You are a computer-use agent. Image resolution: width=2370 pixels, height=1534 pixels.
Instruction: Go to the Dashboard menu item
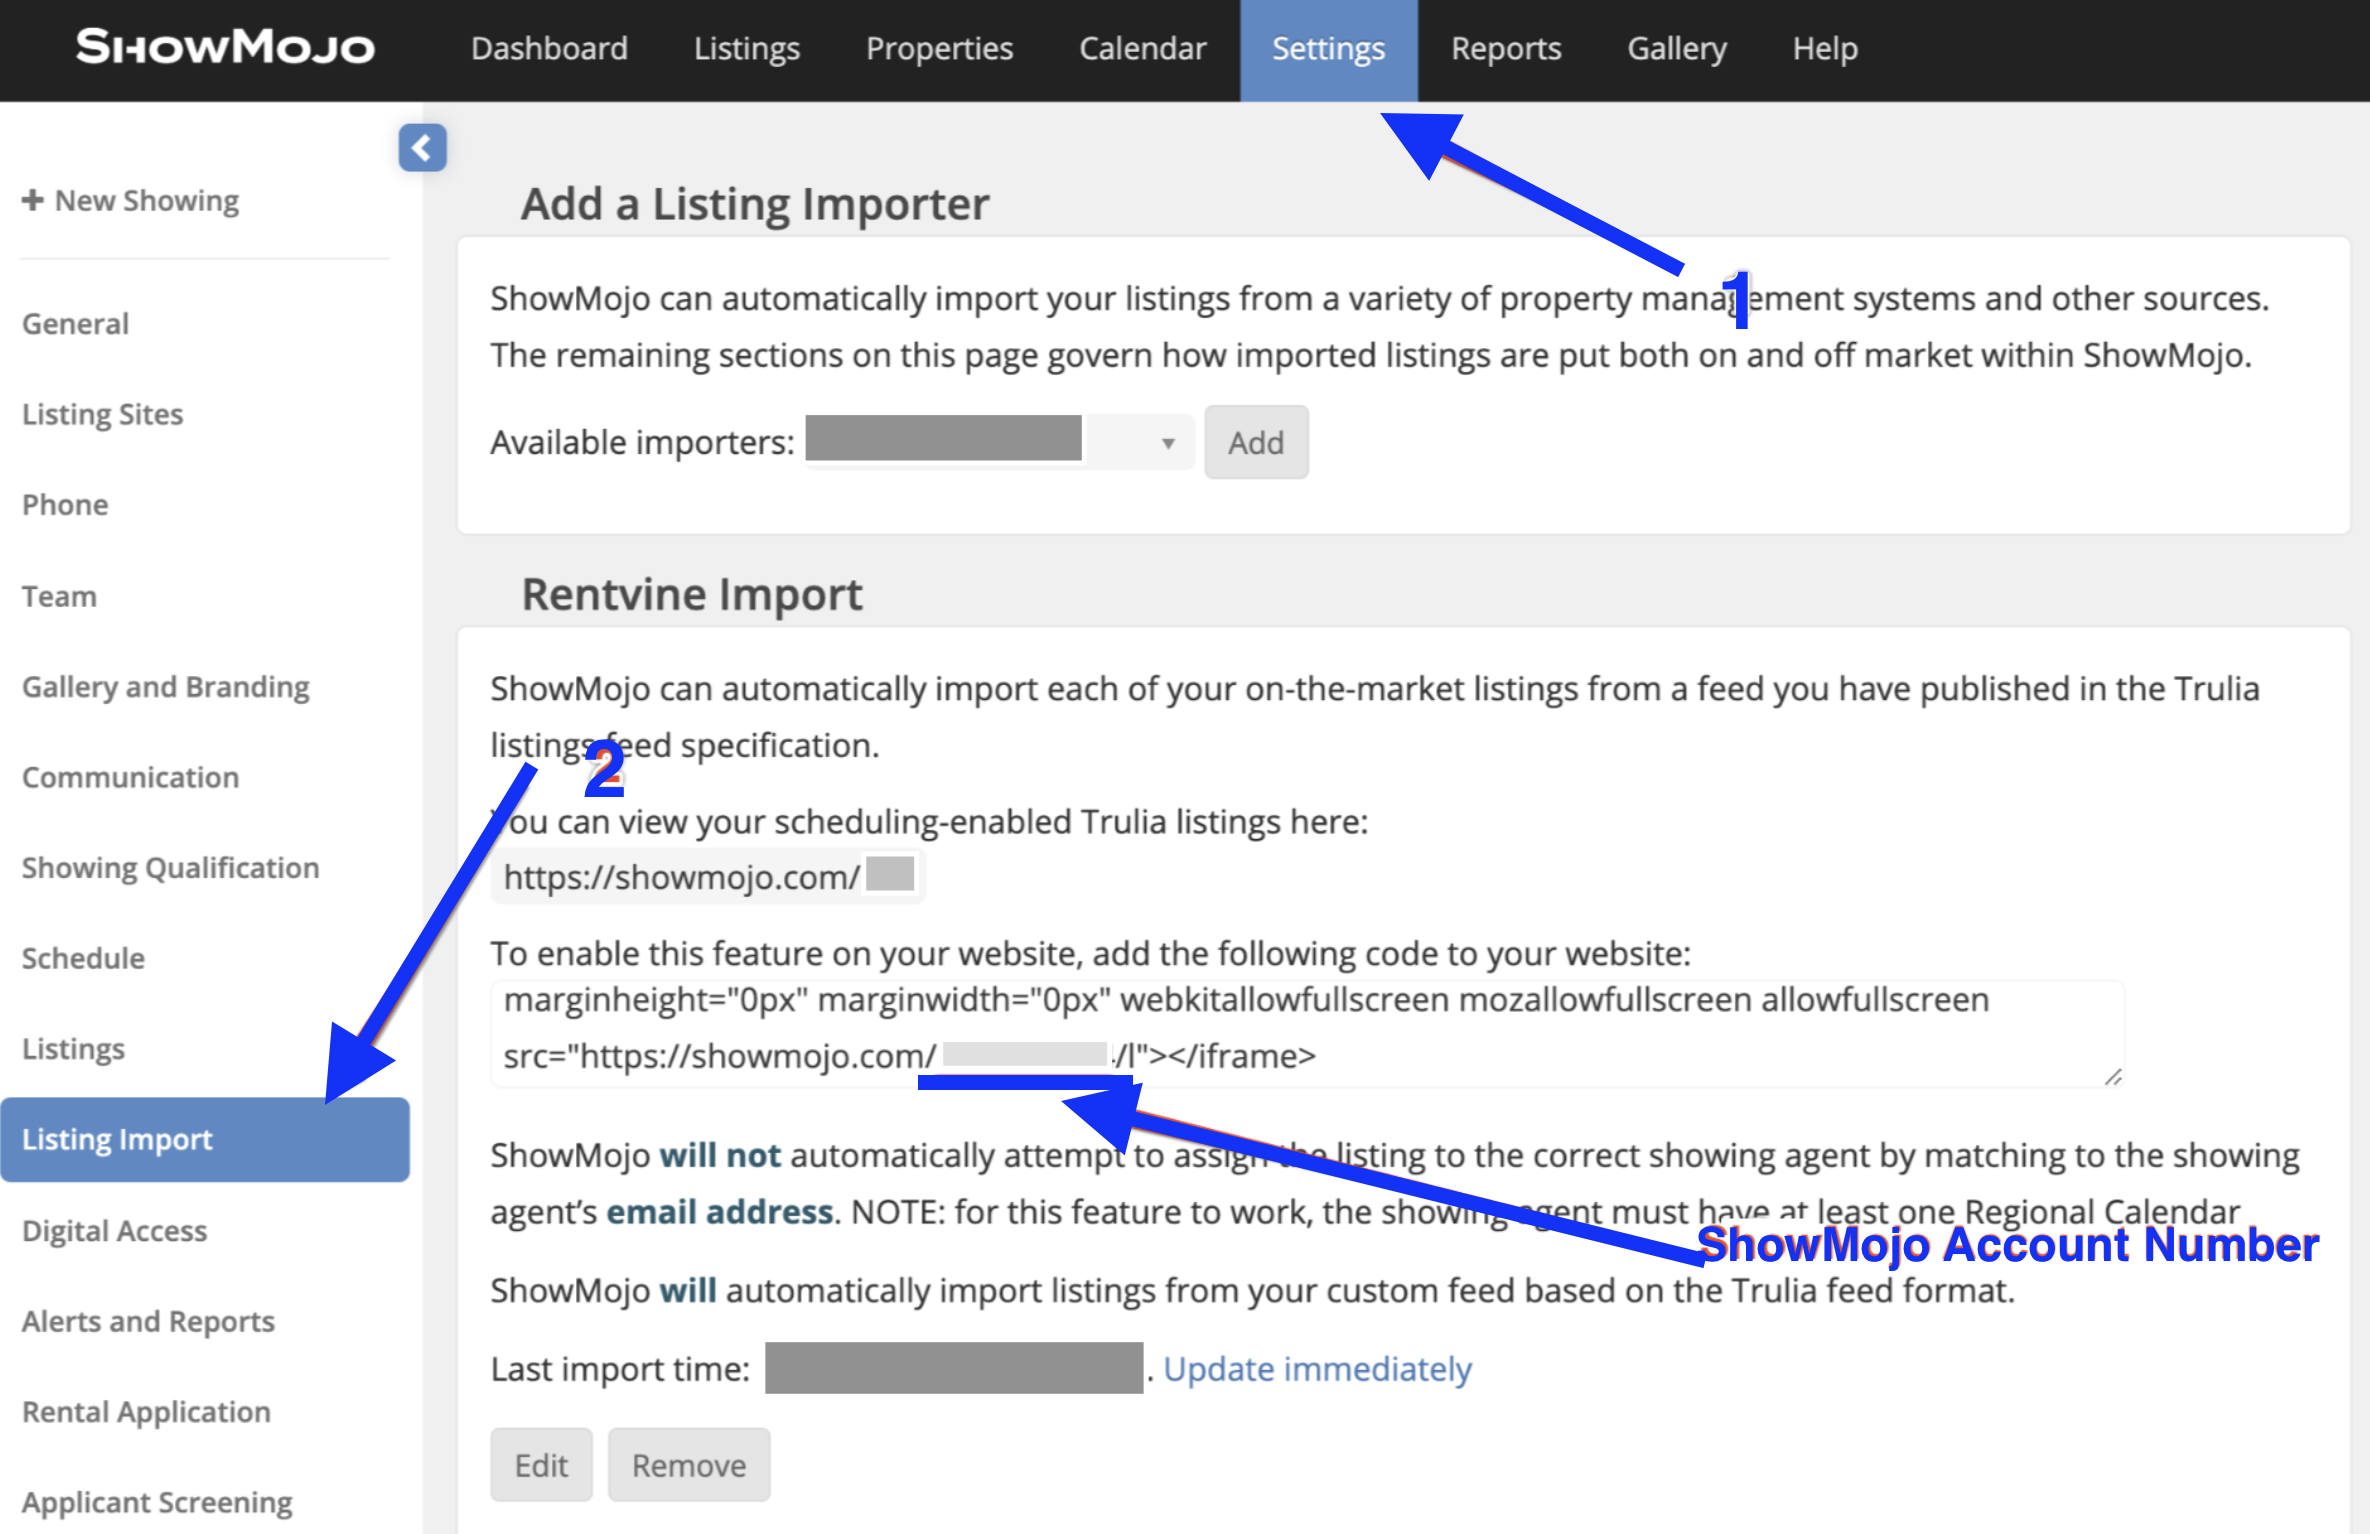(x=549, y=49)
